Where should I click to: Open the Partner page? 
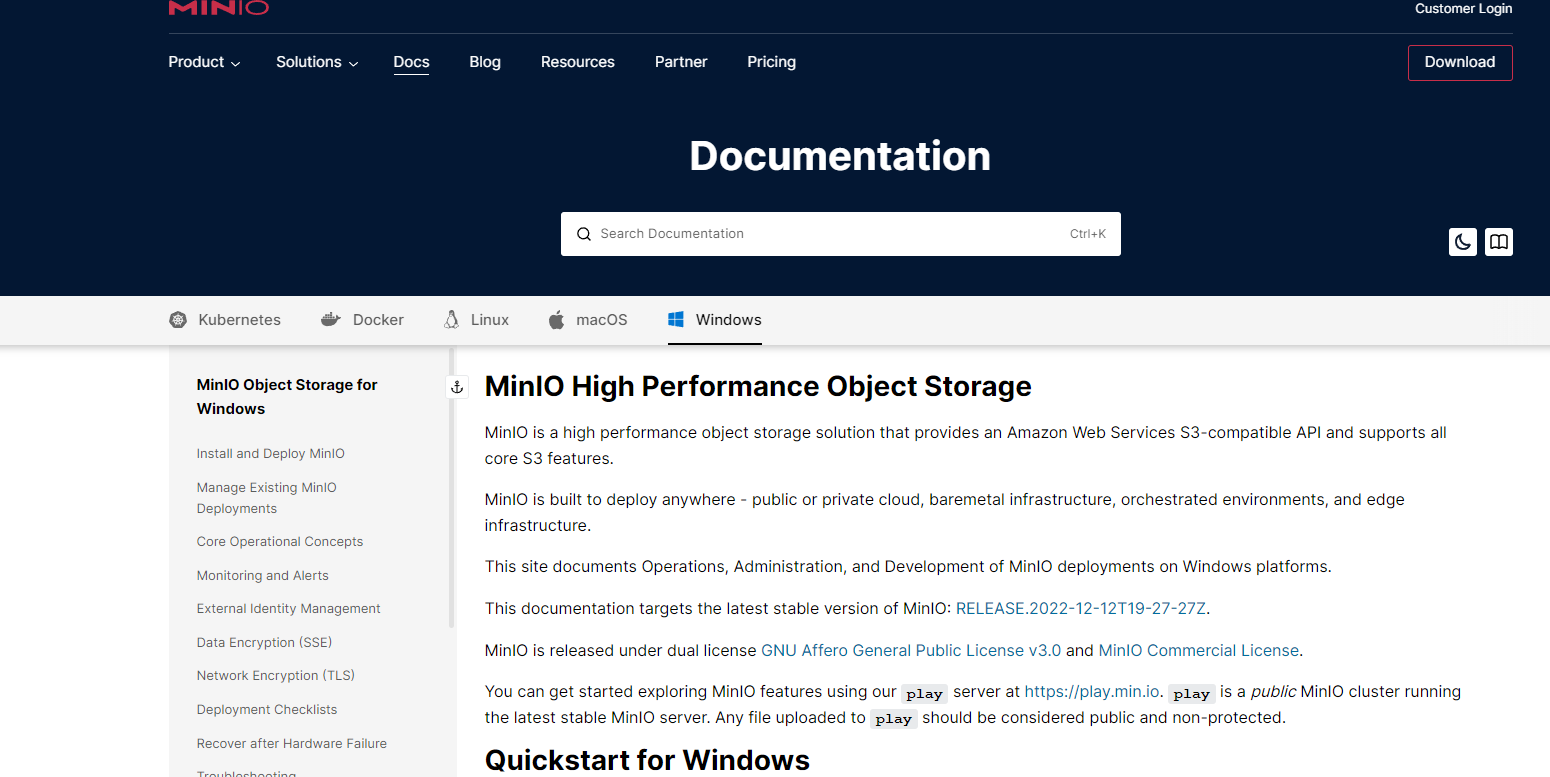(681, 62)
